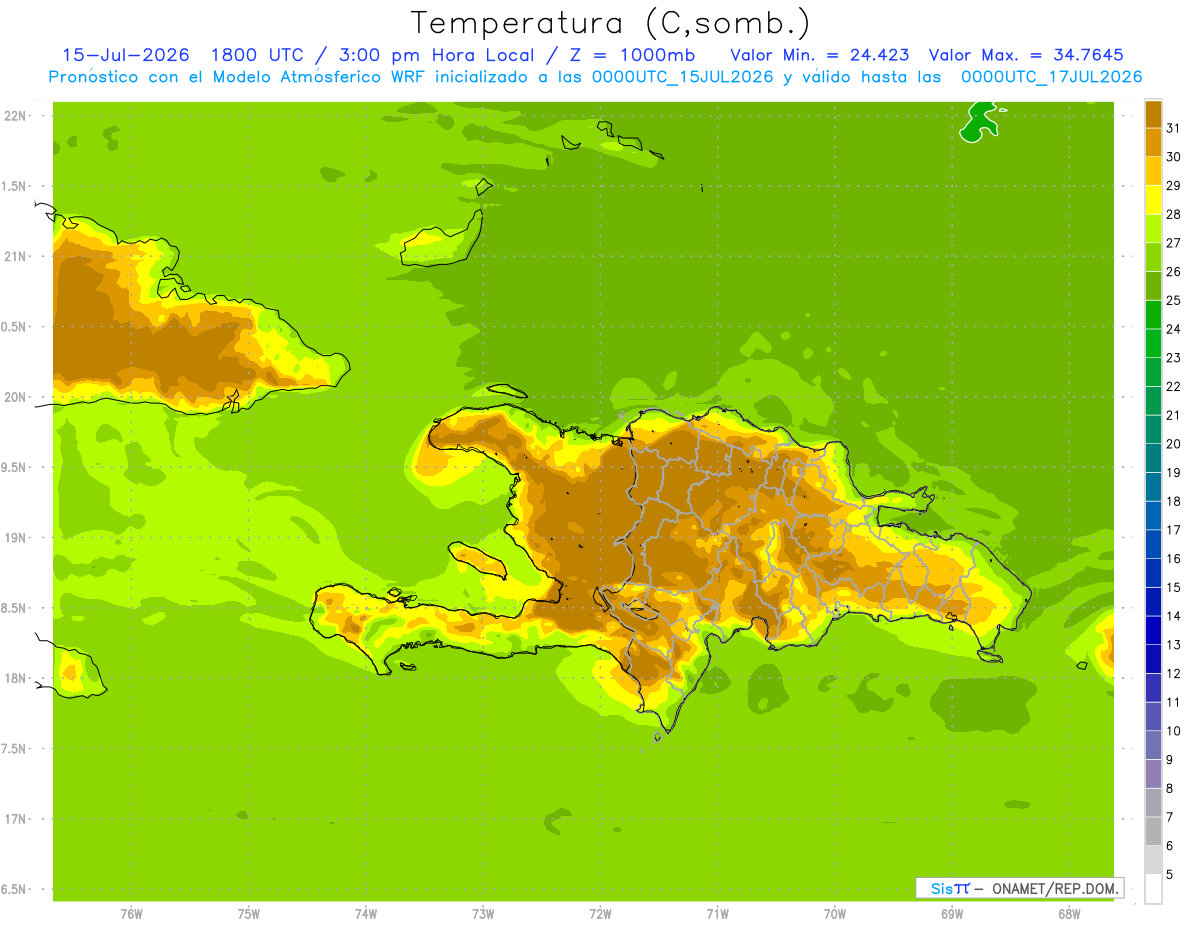
Task: Select the '0000UTC_15JUL2026' initialization time
Action: [x=682, y=77]
